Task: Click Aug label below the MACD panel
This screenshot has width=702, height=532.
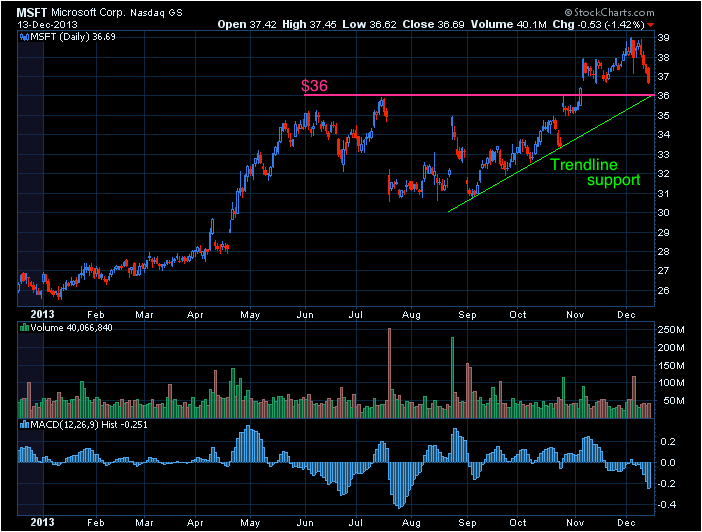Action: (x=411, y=523)
